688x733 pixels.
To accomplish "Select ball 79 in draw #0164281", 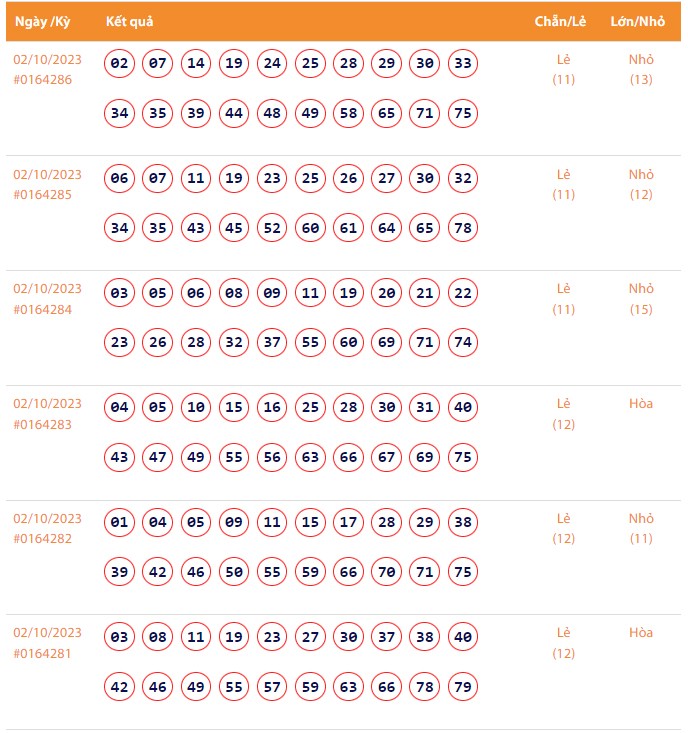I will pyautogui.click(x=462, y=686).
